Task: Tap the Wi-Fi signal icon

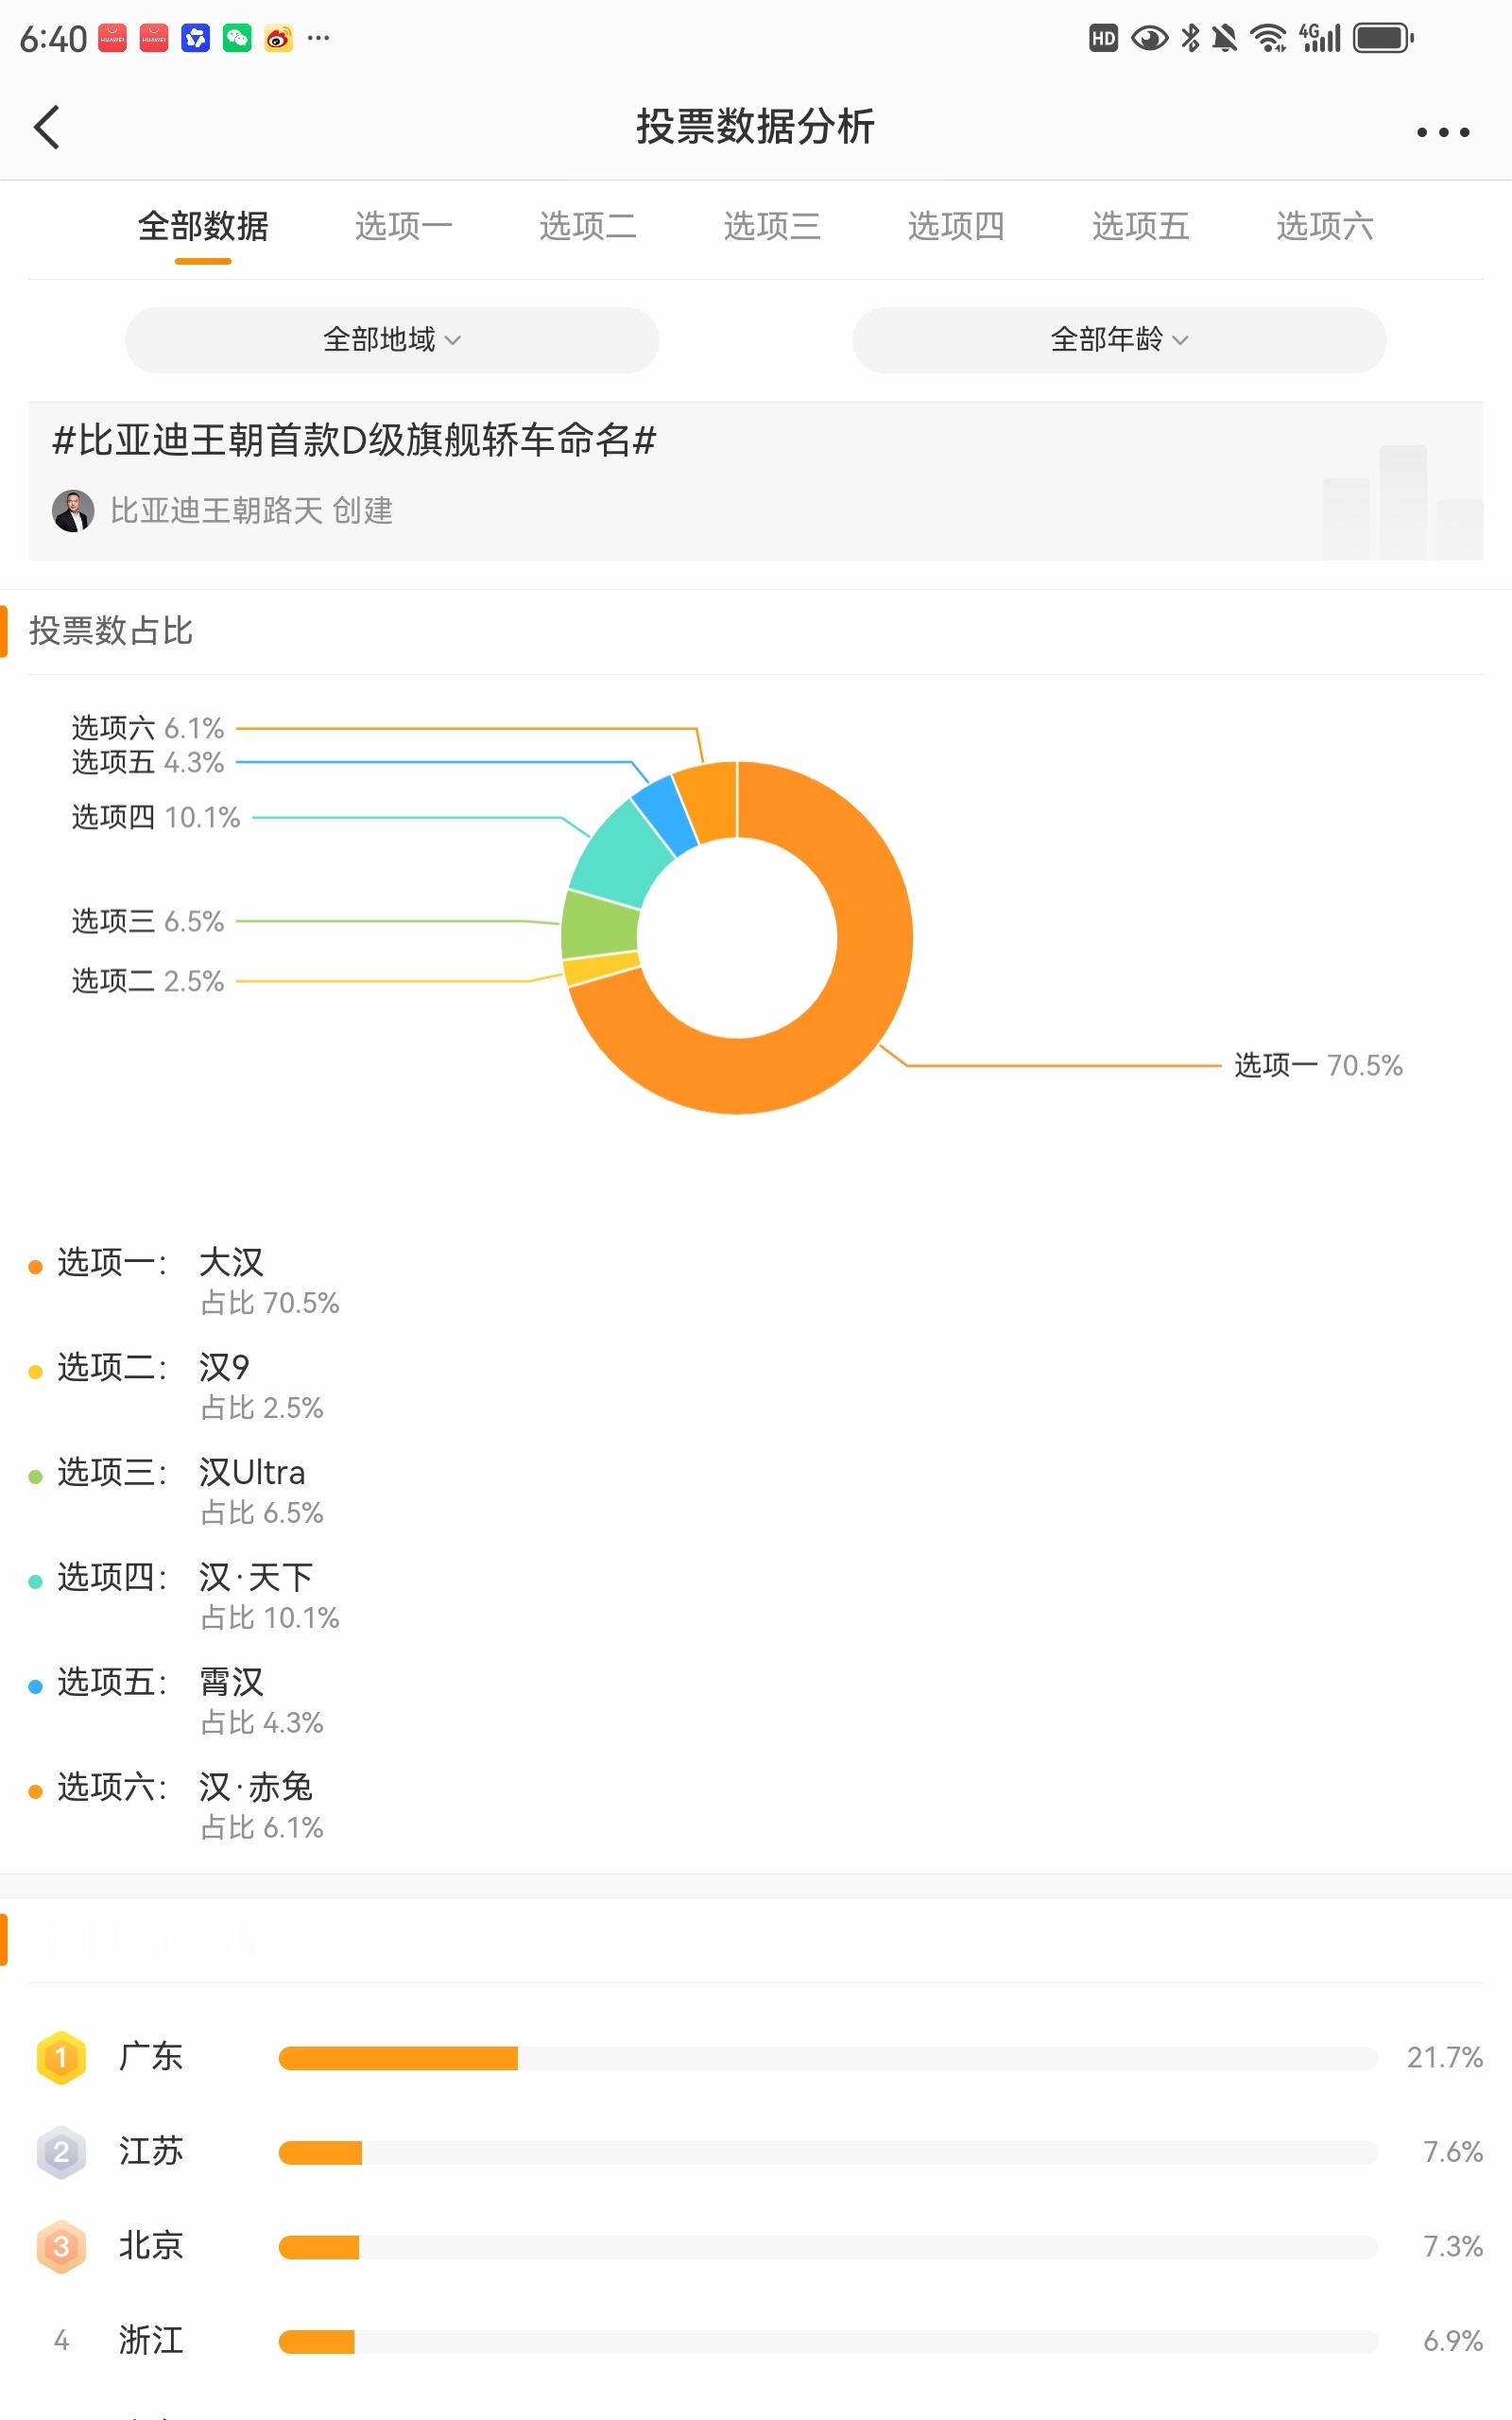Action: [x=1269, y=38]
